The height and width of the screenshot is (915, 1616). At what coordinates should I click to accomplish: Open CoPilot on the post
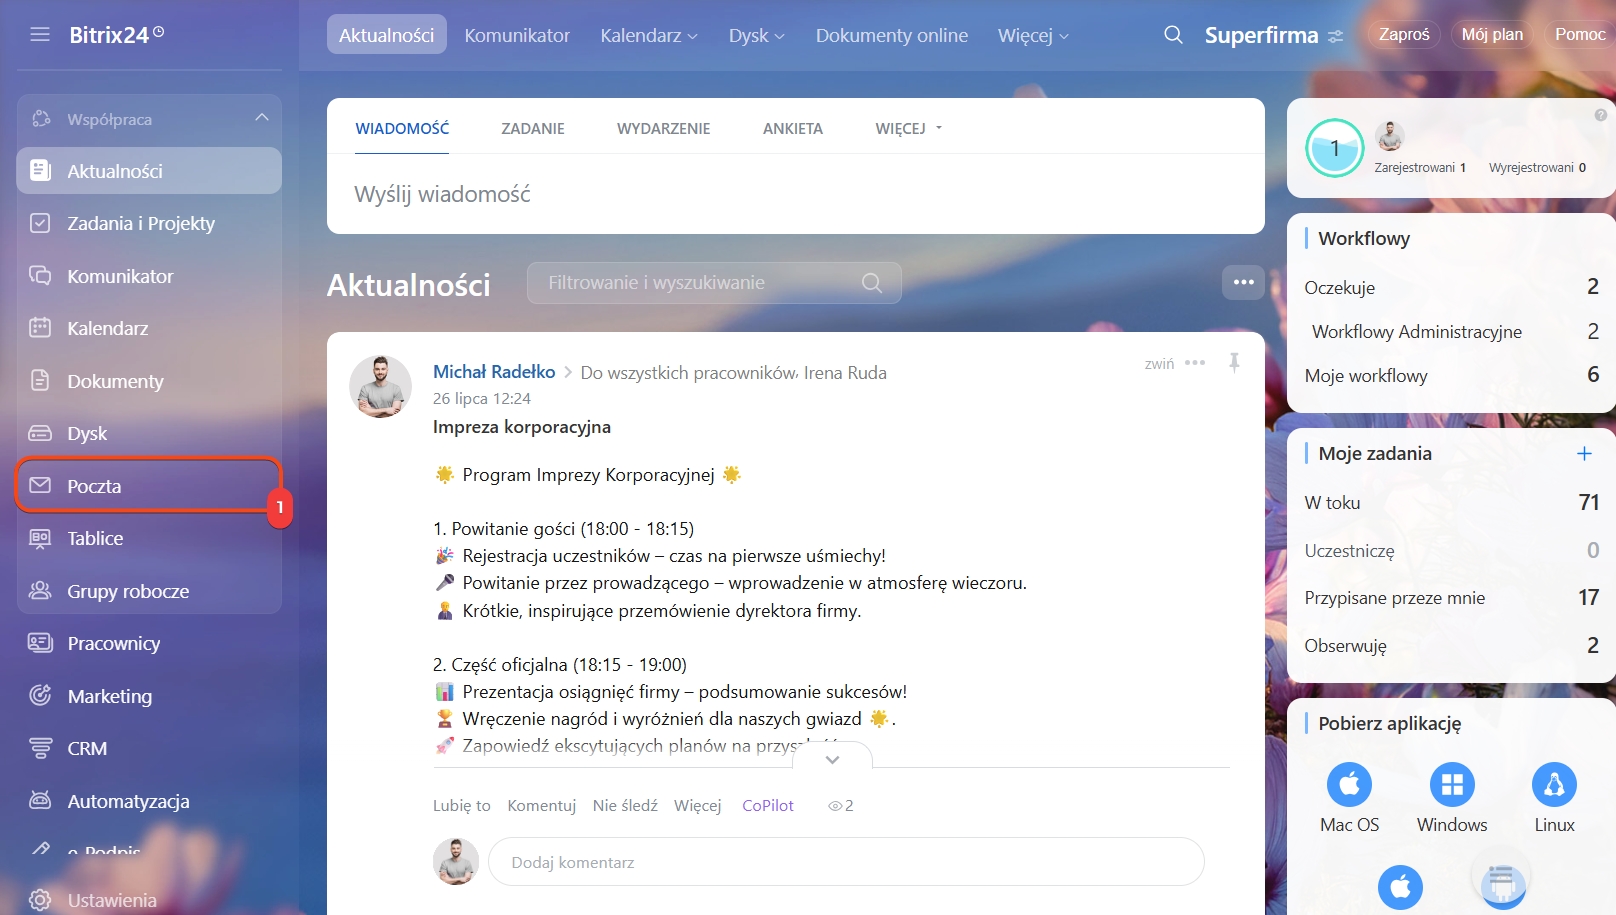pos(768,806)
